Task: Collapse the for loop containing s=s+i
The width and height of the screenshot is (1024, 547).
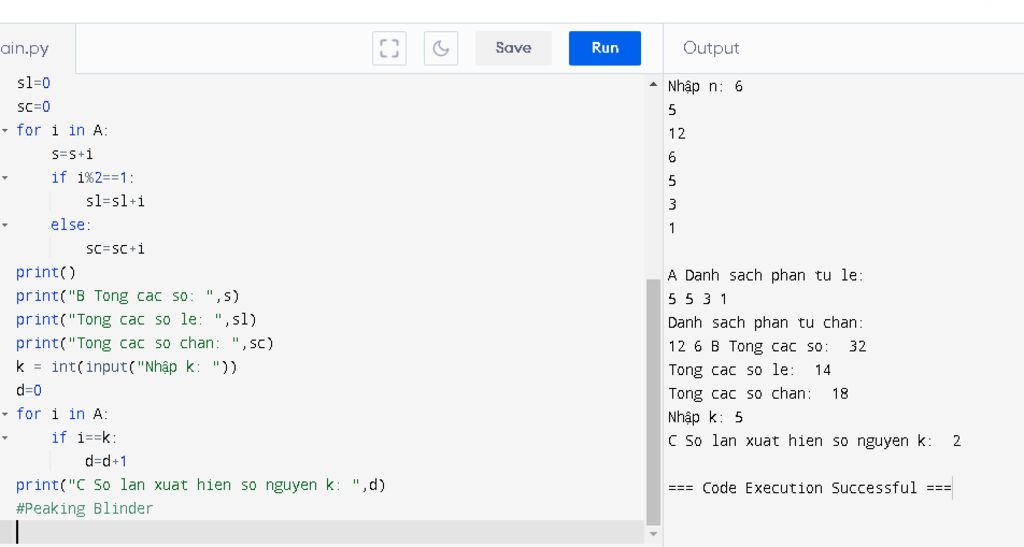Action: 5,130
